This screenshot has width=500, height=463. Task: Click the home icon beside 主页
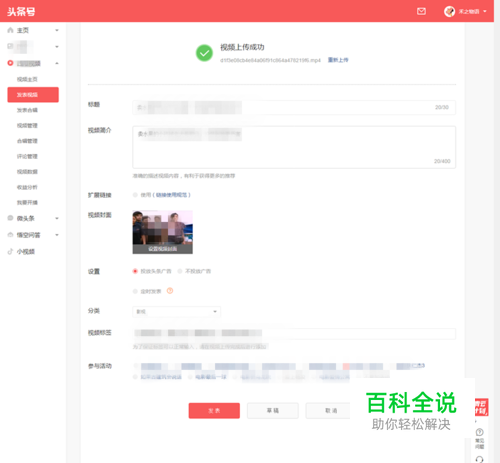10,30
